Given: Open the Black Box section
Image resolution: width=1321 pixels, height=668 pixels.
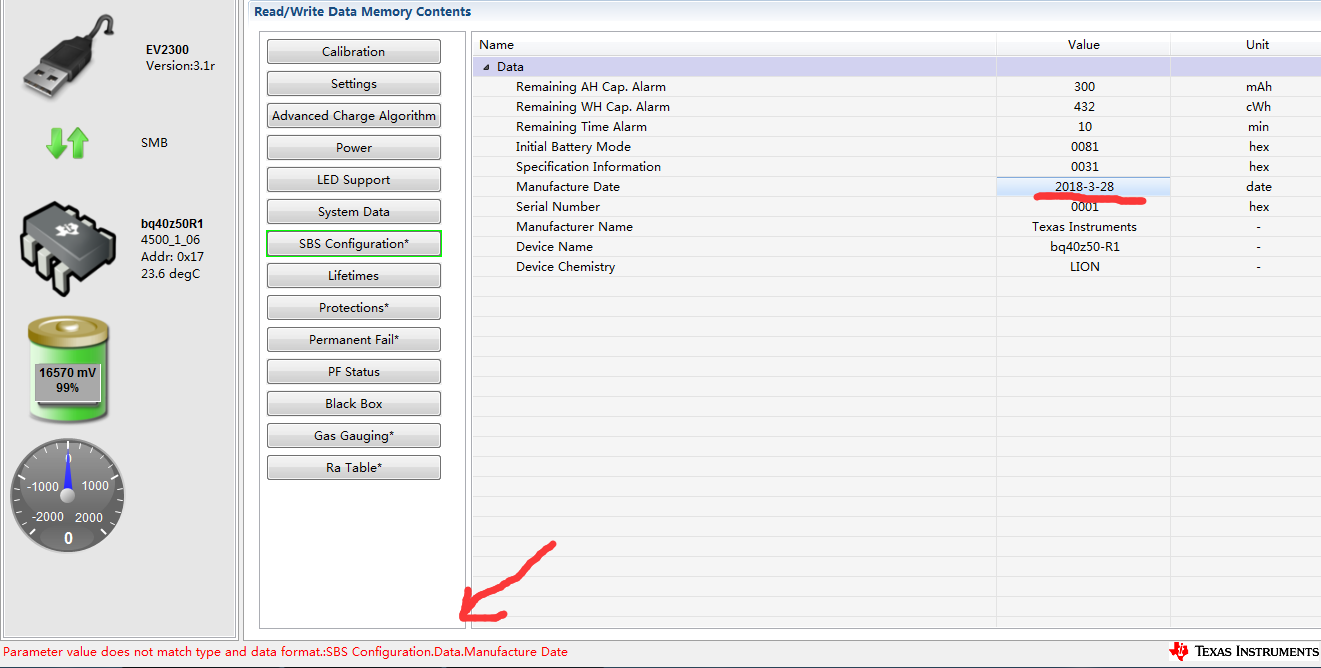Looking at the screenshot, I should (353, 404).
